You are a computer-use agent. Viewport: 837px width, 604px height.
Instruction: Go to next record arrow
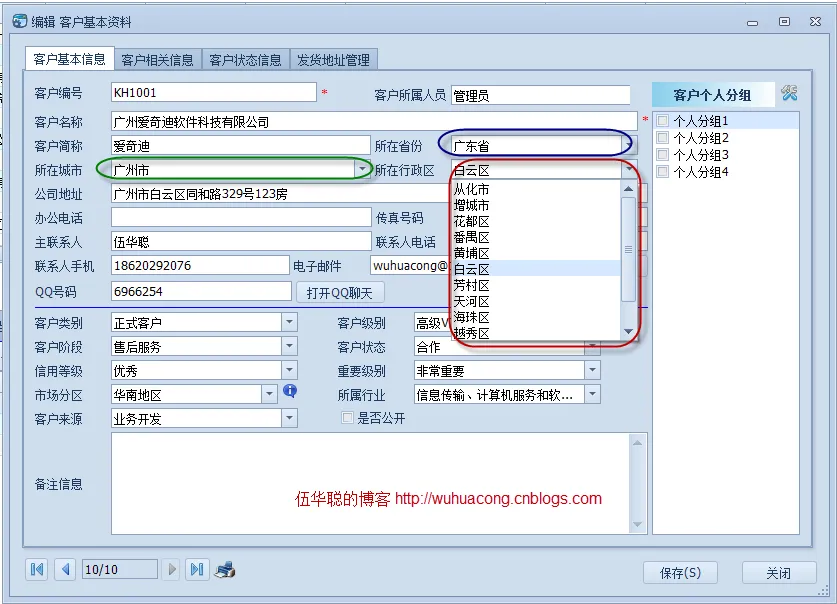point(172,569)
